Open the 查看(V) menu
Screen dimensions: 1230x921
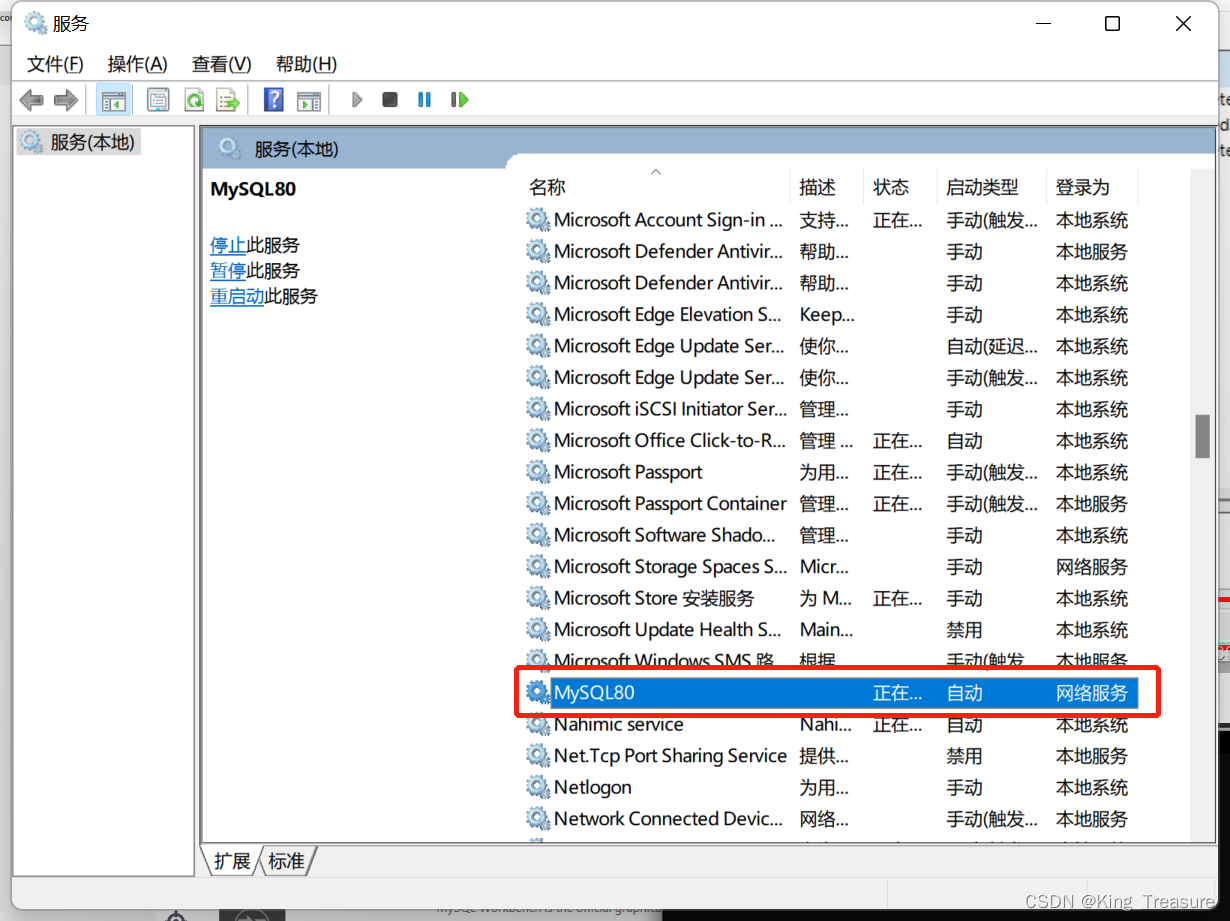222,64
